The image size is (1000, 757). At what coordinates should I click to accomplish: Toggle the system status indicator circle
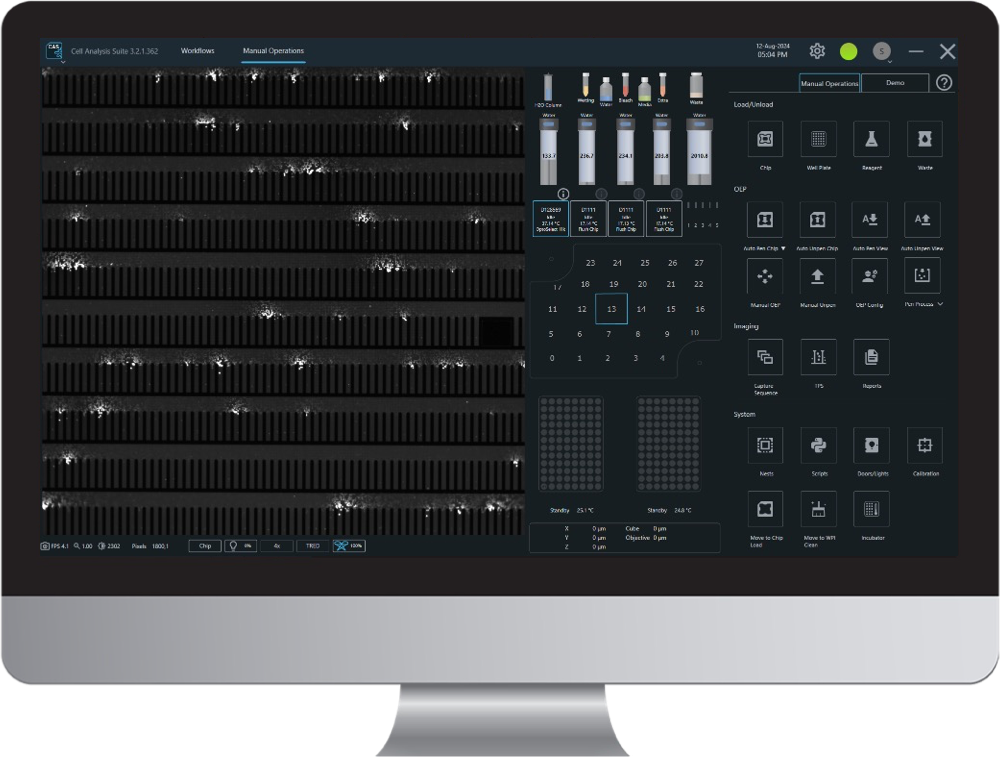(x=850, y=50)
